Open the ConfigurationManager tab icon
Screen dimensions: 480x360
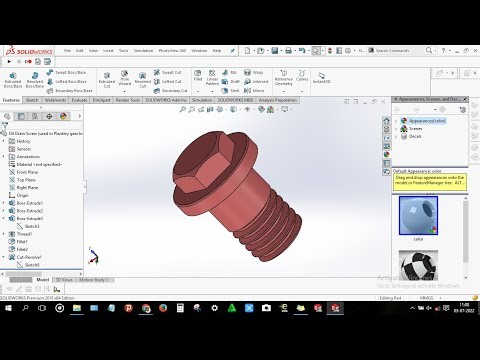pos(35,116)
